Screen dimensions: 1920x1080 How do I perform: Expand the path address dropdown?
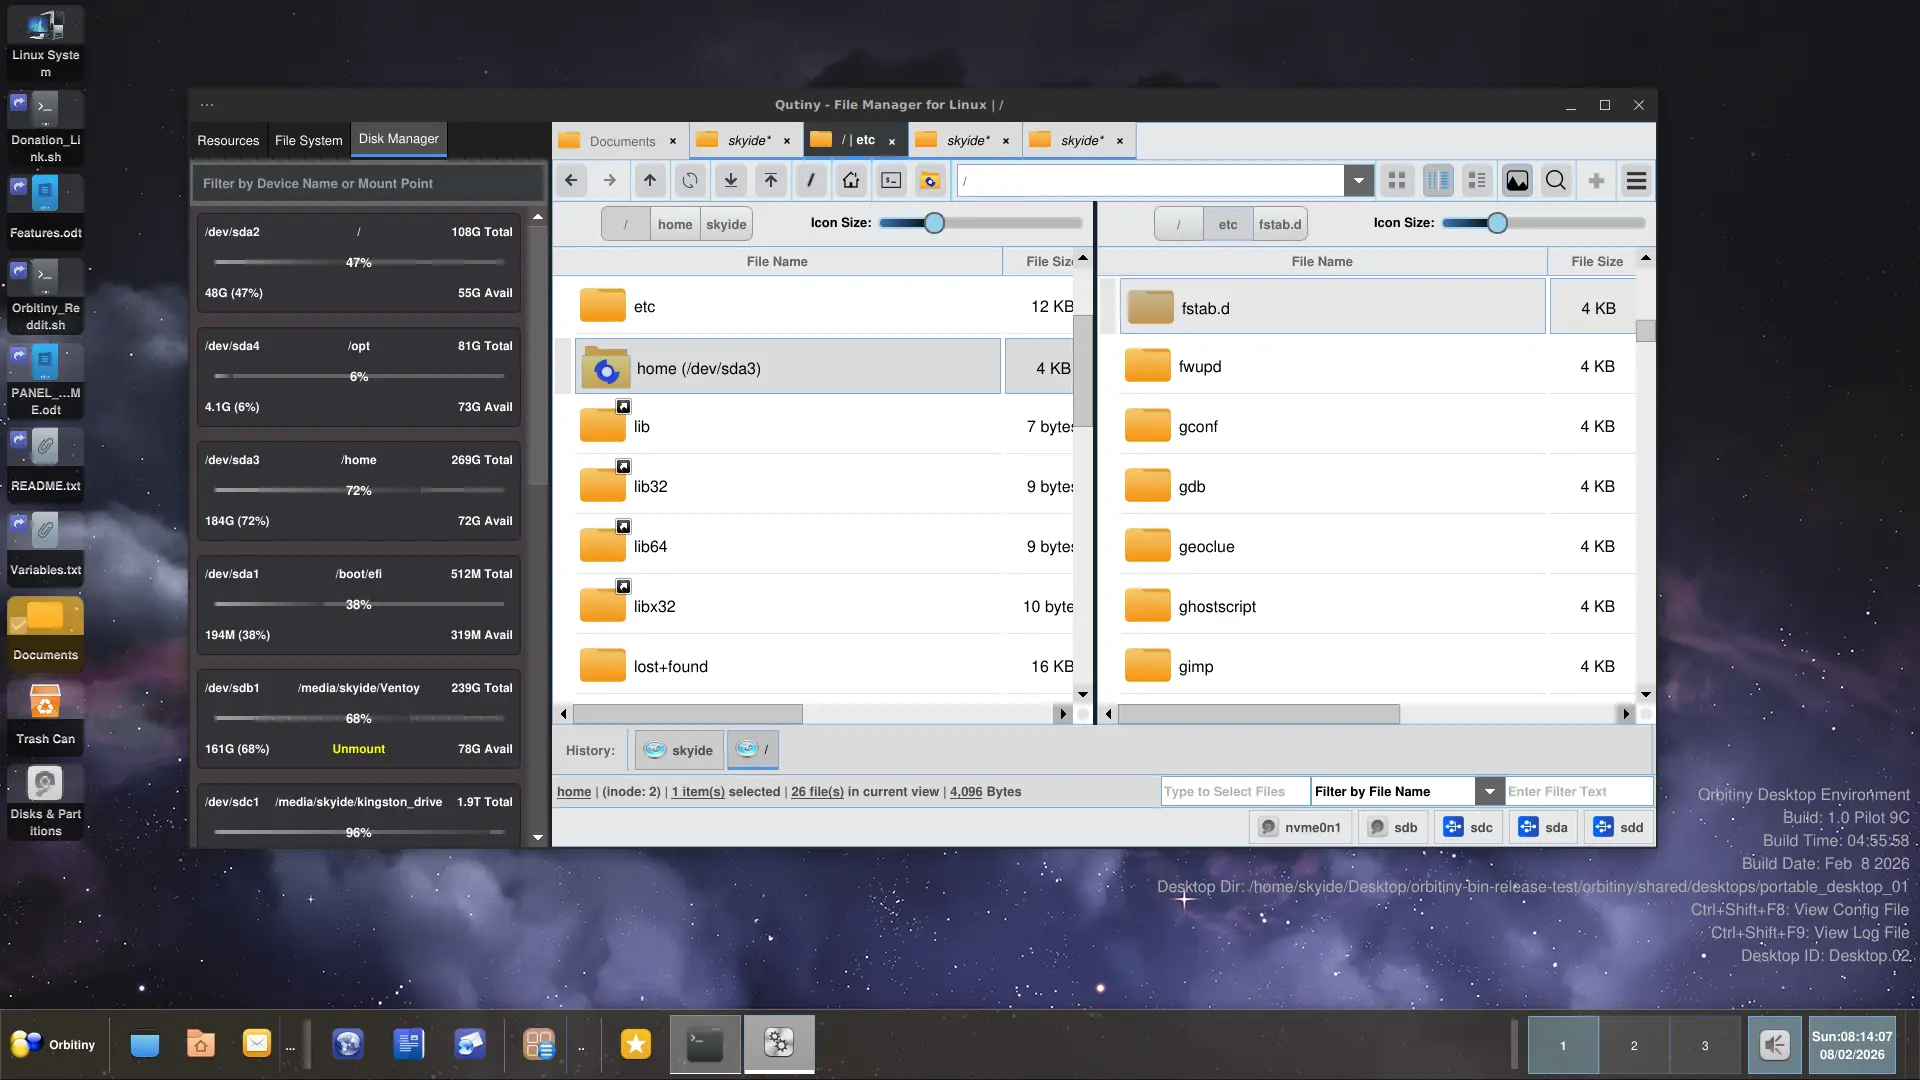[x=1358, y=181]
